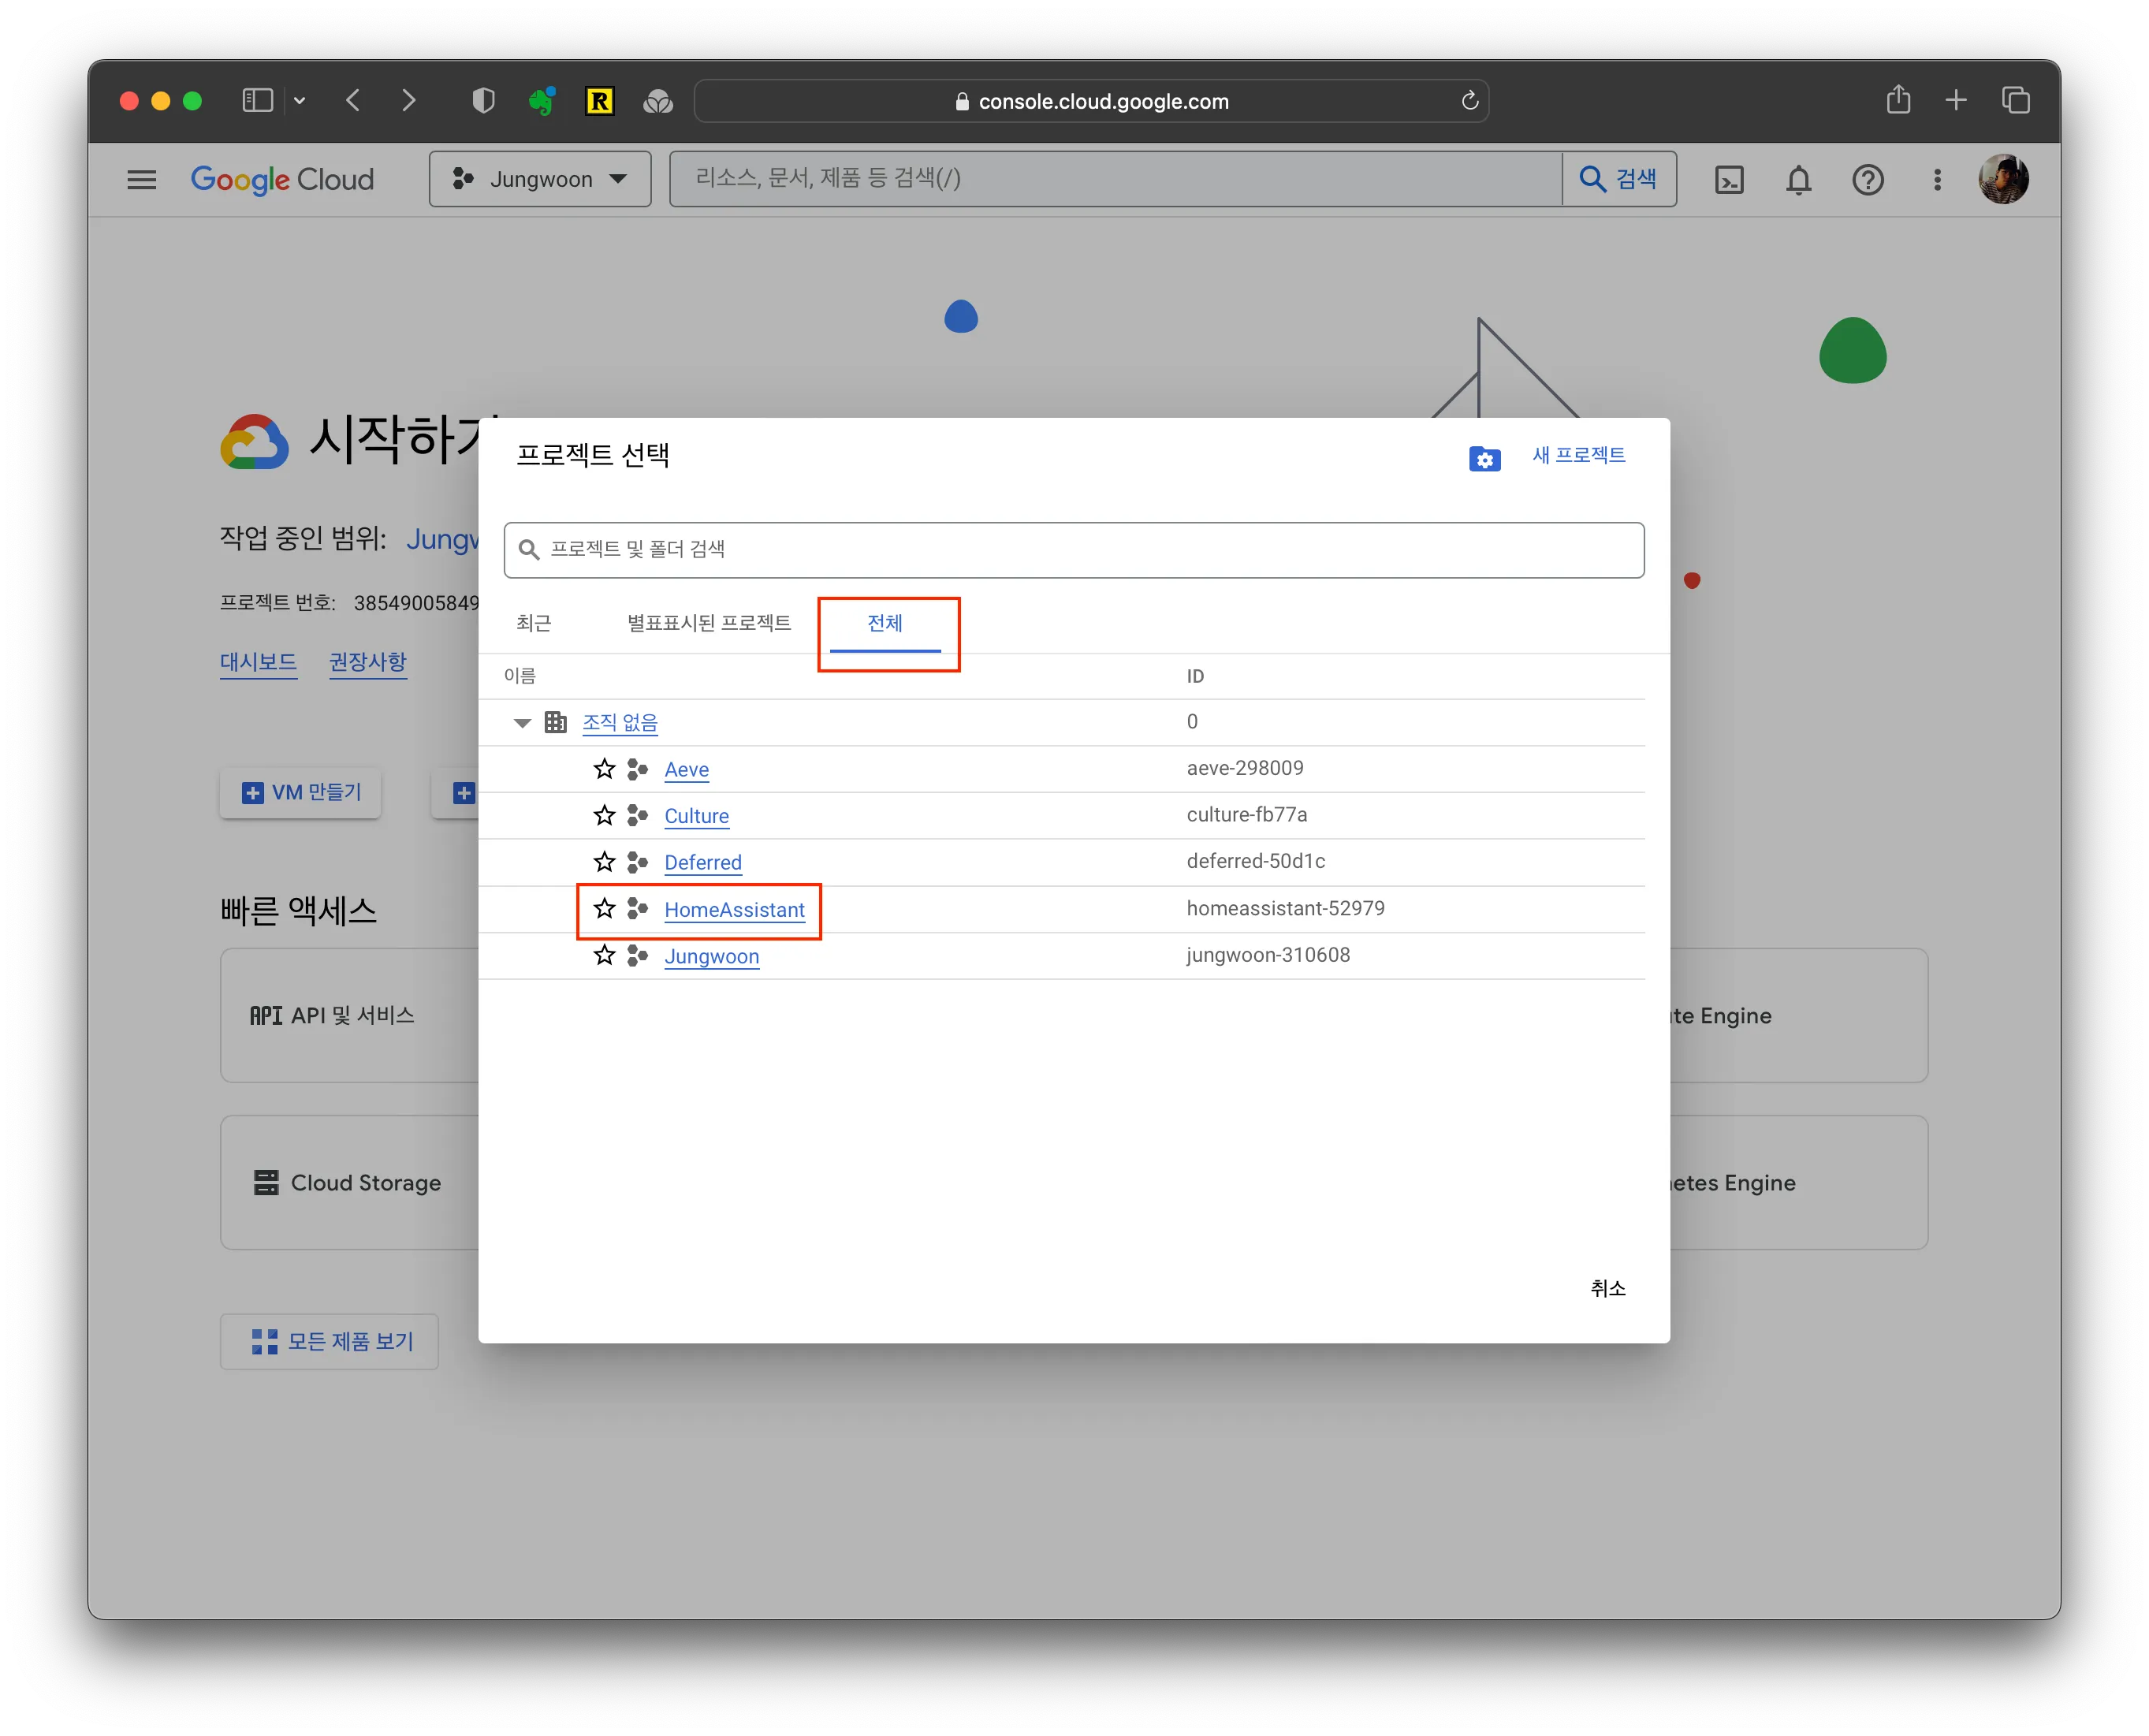Switch to the 전체 tab
Screen dimensions: 2149x1736
point(884,623)
